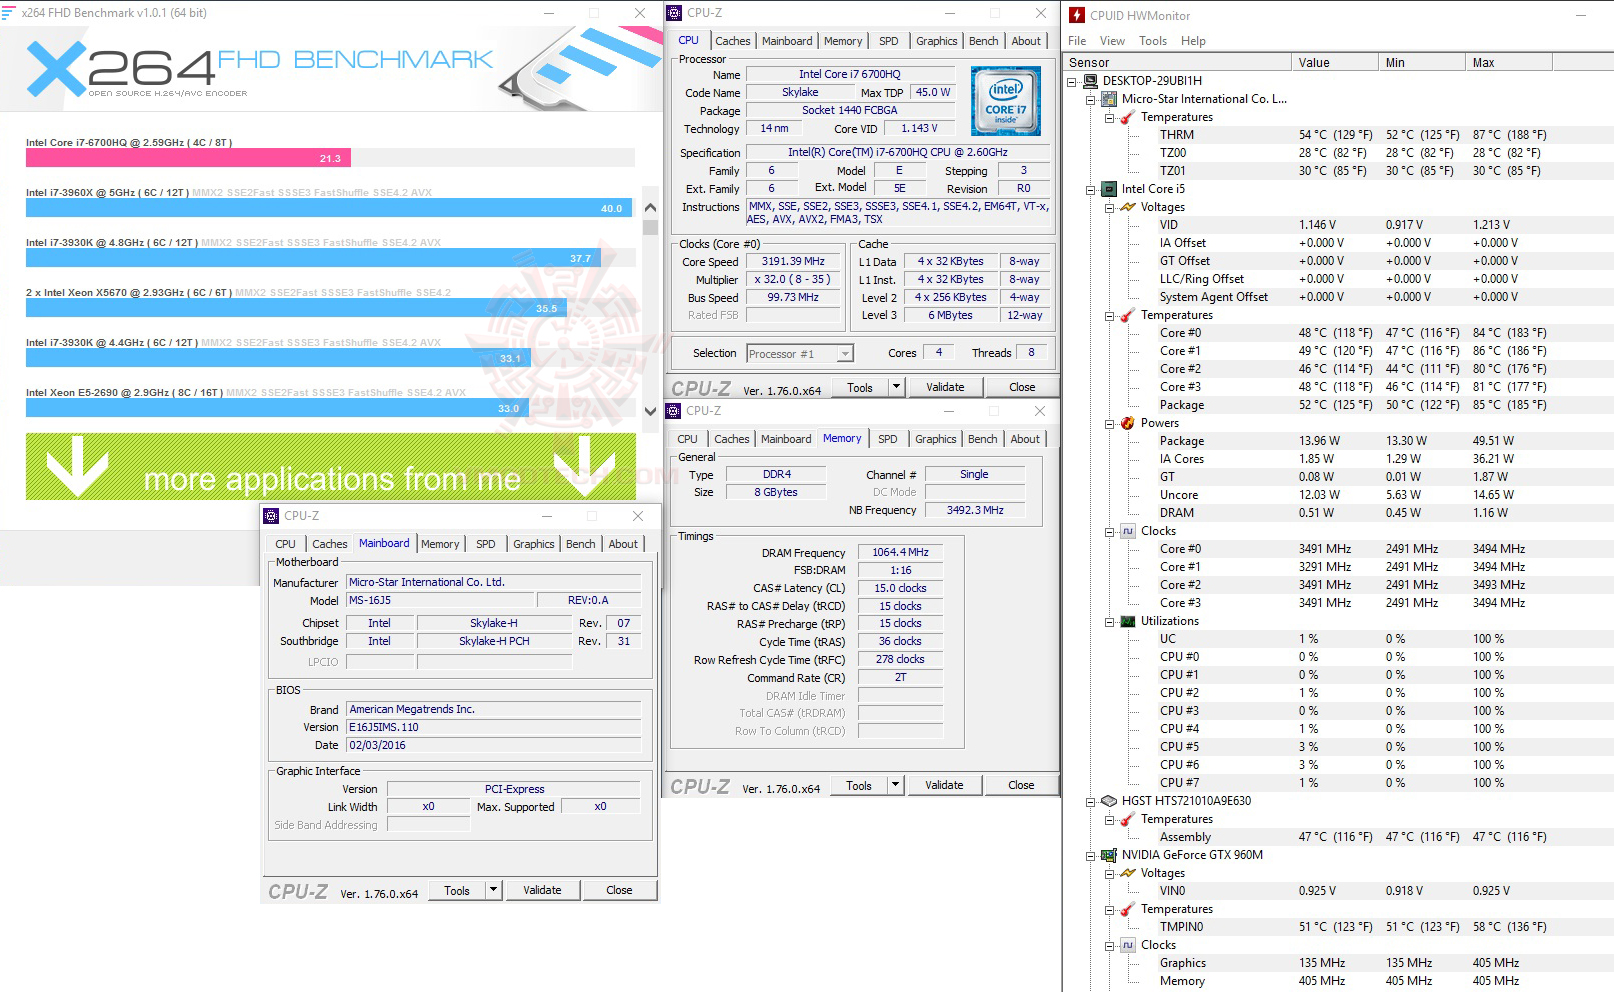The height and width of the screenshot is (992, 1614).
Task: Click the CPU-Z chip icon on Mainboard window
Action: point(270,516)
